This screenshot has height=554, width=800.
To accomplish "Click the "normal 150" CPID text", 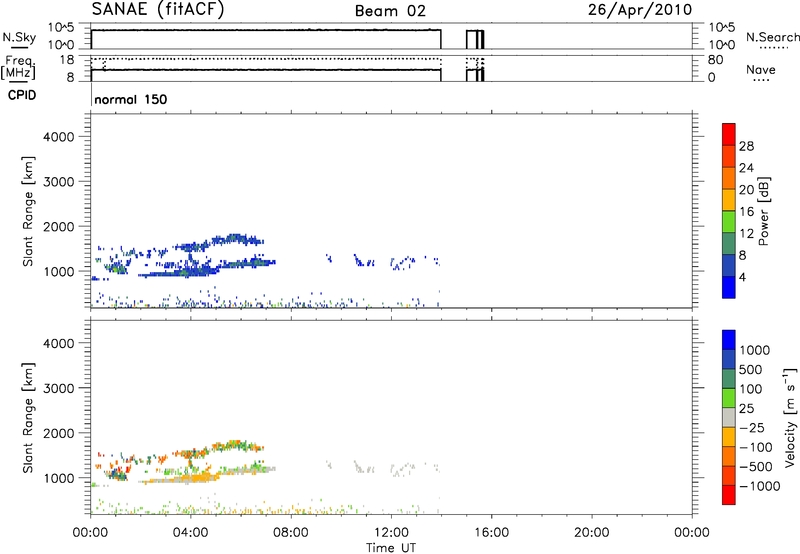I will pyautogui.click(x=131, y=99).
